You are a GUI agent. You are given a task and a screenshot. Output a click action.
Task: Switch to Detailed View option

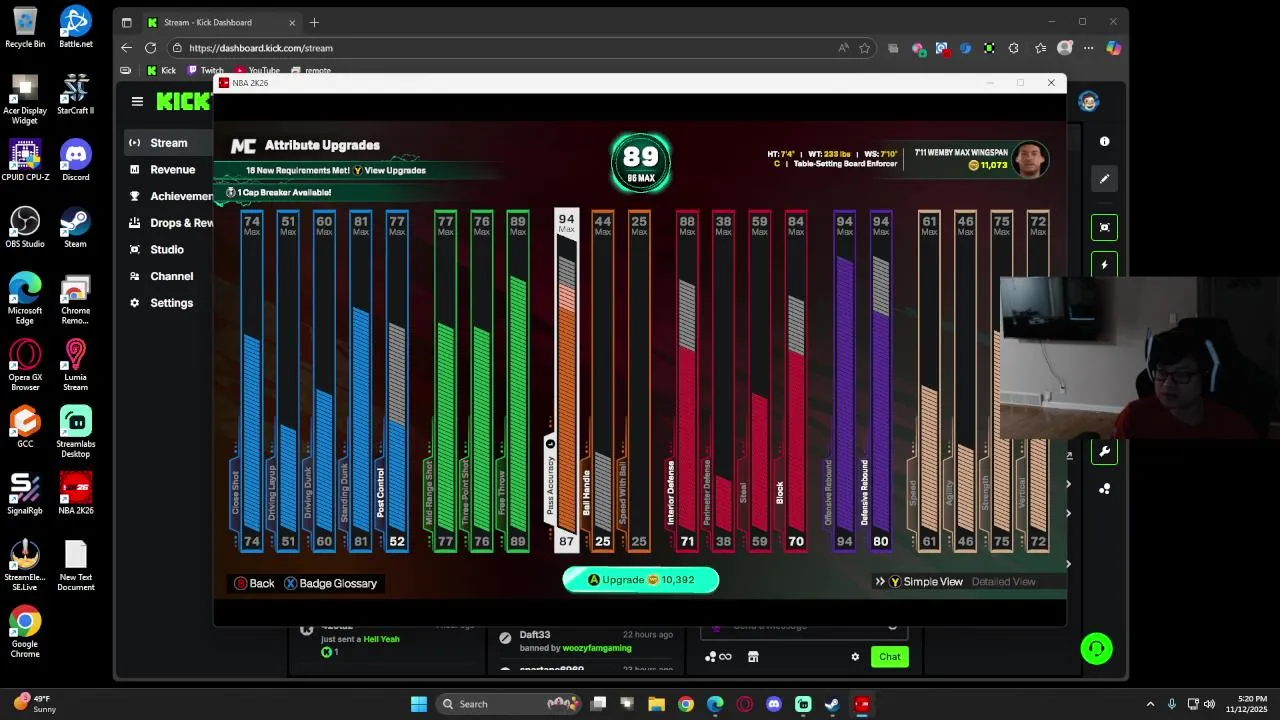coord(1003,582)
